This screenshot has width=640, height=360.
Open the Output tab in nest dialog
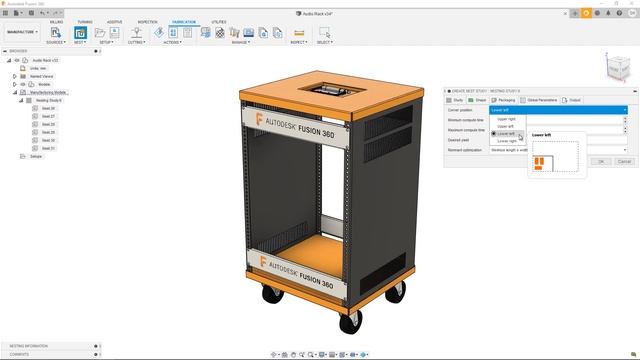[x=571, y=100]
